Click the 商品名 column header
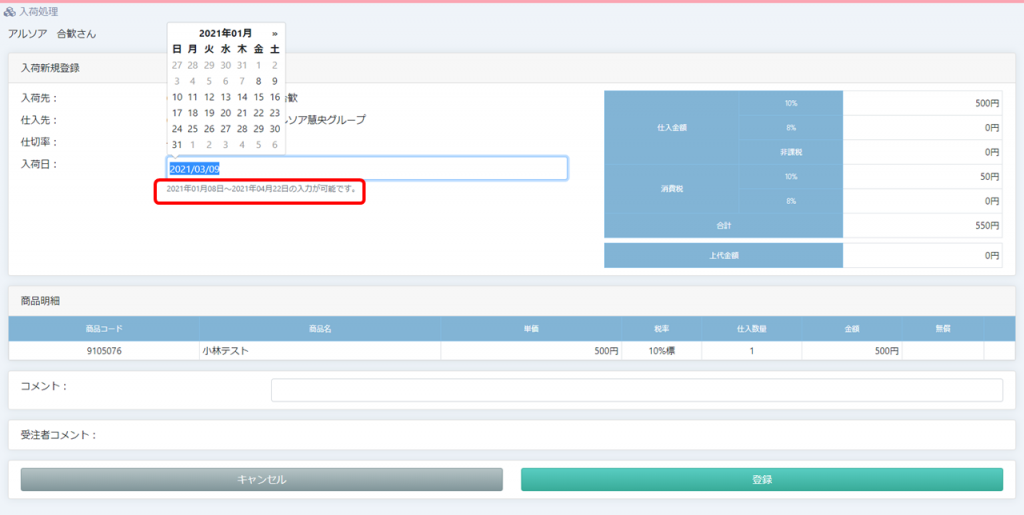This screenshot has width=1024, height=515. [x=320, y=329]
